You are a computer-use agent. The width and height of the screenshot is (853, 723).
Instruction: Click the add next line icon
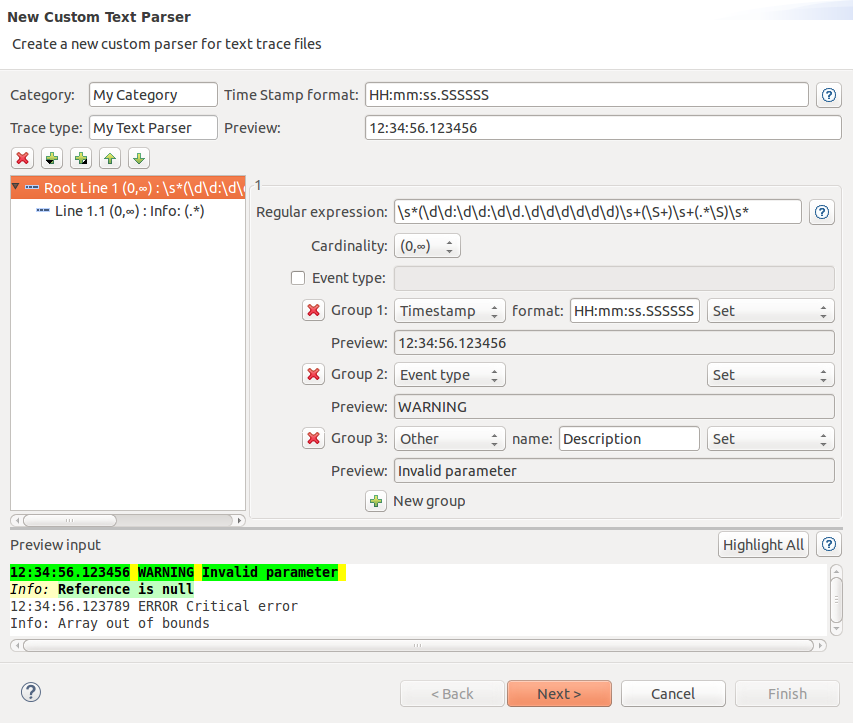click(52, 158)
